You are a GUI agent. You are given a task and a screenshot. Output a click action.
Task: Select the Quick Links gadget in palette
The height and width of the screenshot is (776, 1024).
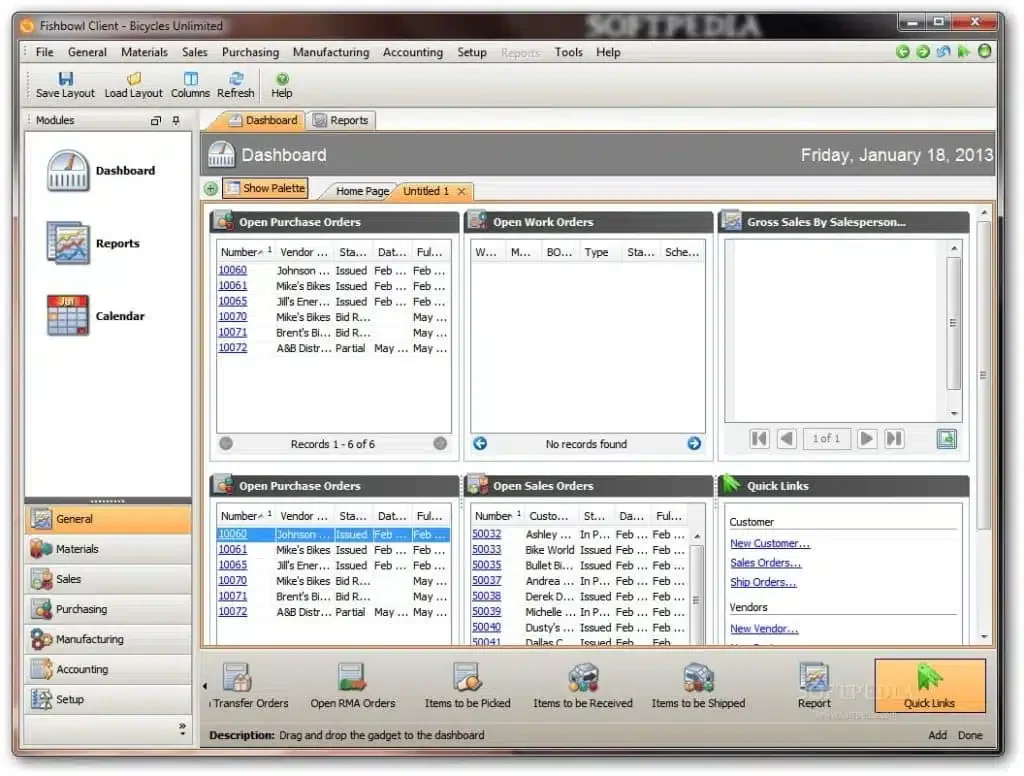pyautogui.click(x=929, y=685)
